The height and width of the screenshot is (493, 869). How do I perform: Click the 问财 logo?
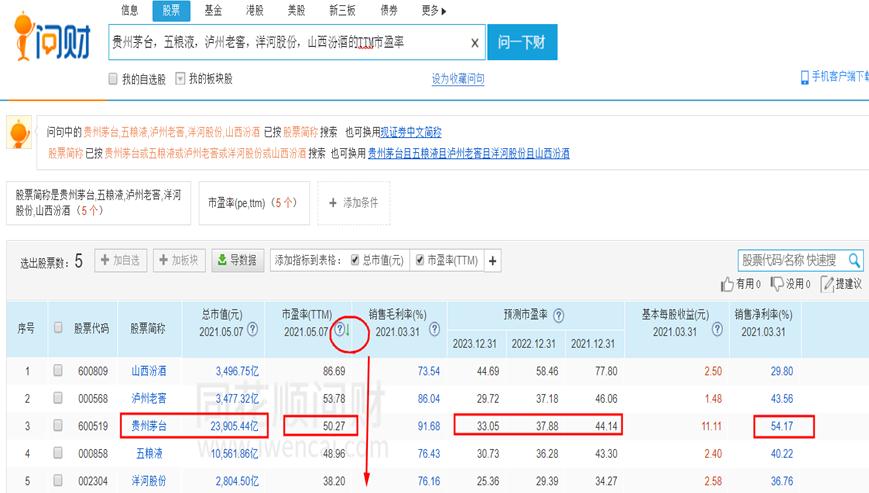coord(52,37)
